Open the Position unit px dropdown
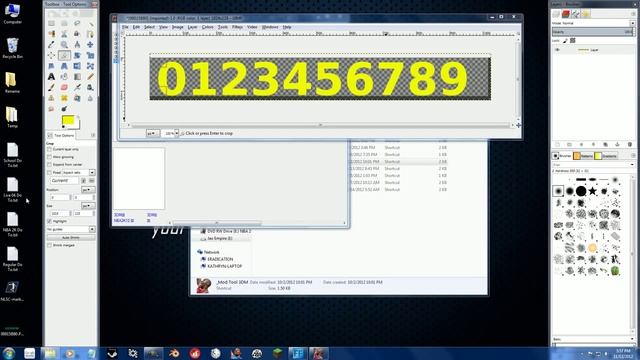This screenshot has height=360, width=640. (87, 190)
